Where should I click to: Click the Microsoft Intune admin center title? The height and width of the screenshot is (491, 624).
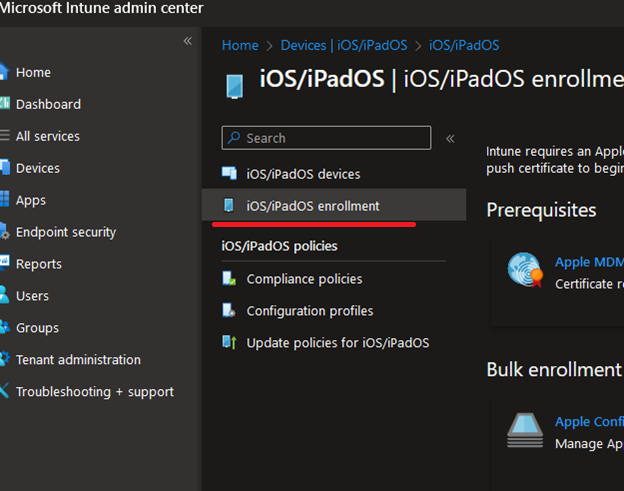102,8
